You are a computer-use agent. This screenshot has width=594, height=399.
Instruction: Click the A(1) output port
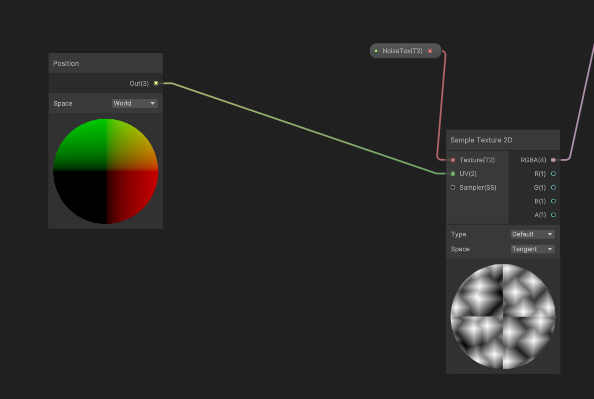[x=553, y=215]
